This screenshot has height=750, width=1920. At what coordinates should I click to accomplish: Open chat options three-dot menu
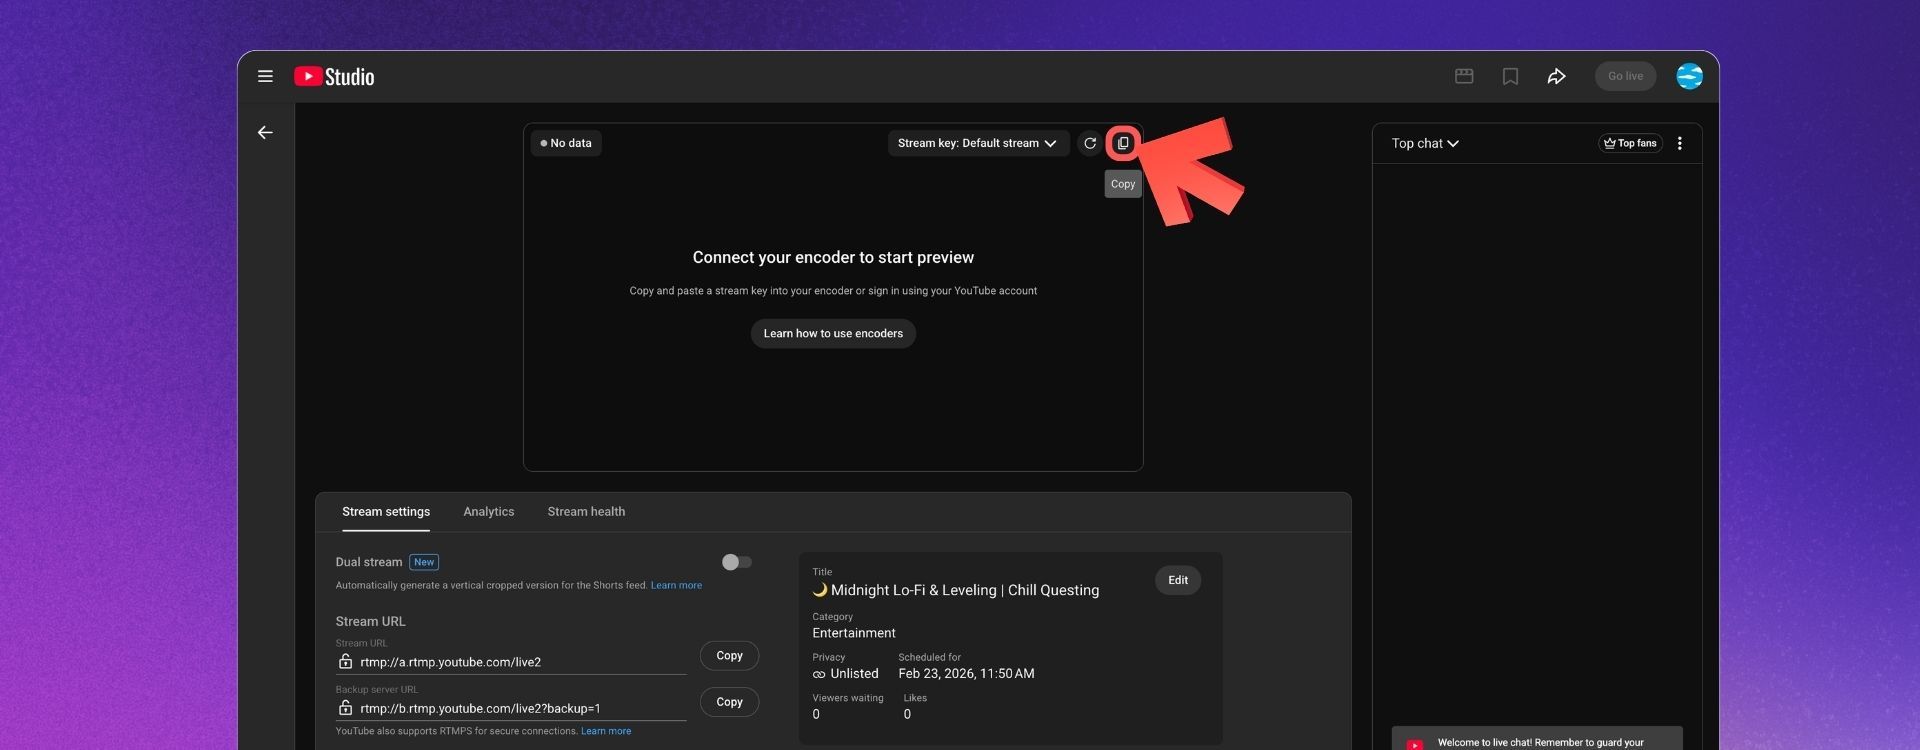click(1680, 143)
